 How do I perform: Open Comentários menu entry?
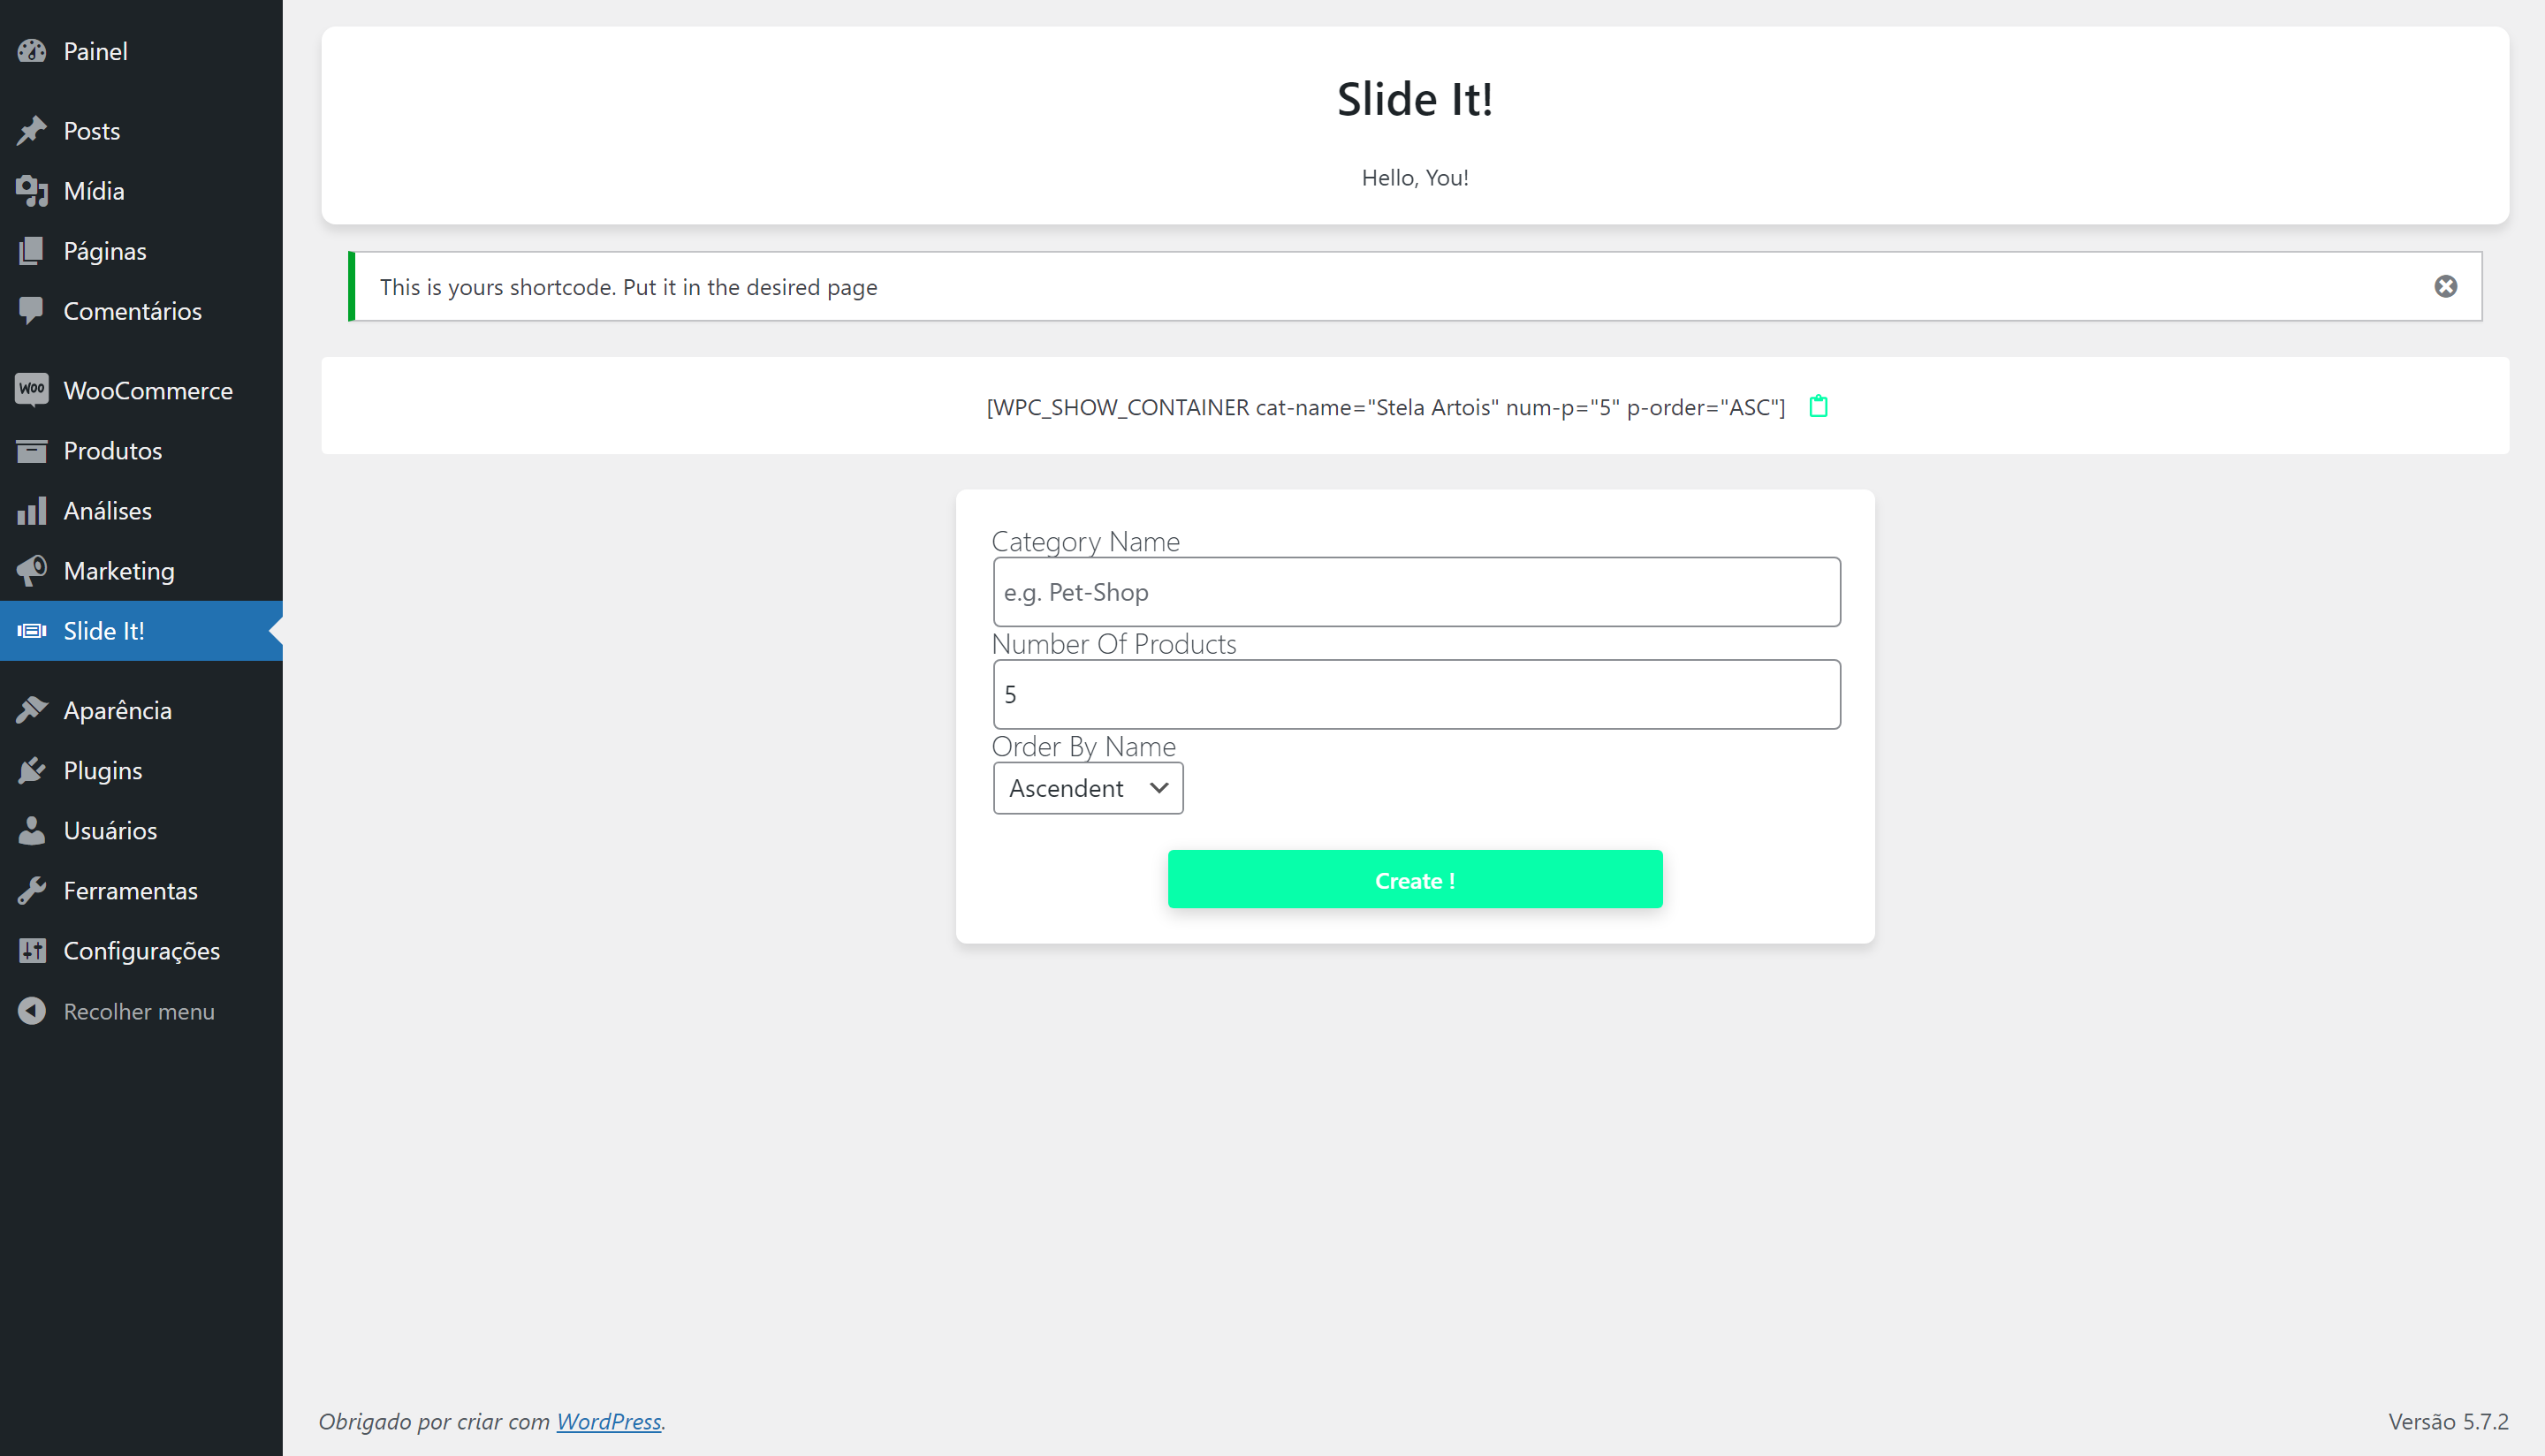133,311
